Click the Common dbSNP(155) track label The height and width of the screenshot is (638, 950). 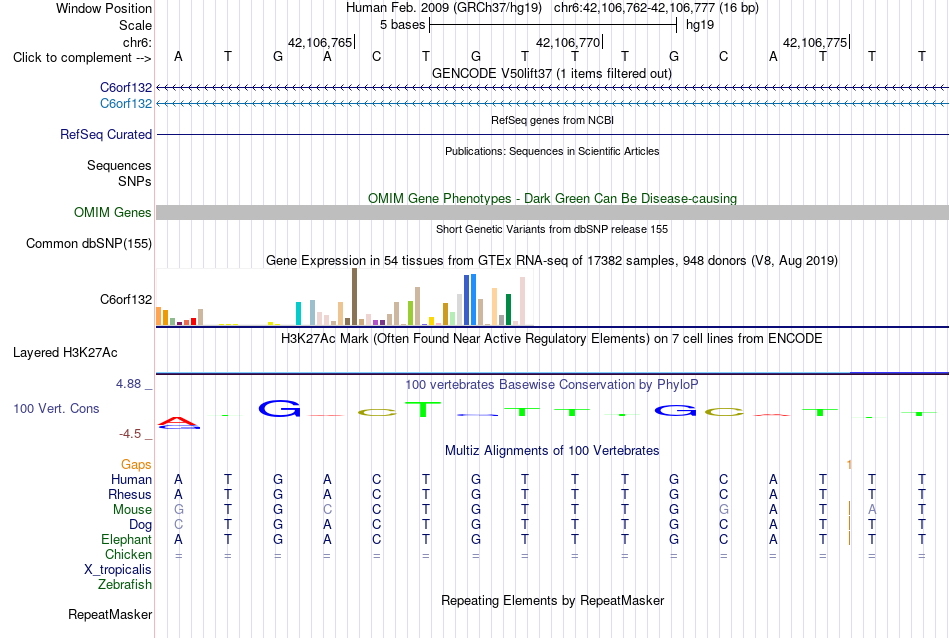tap(89, 244)
